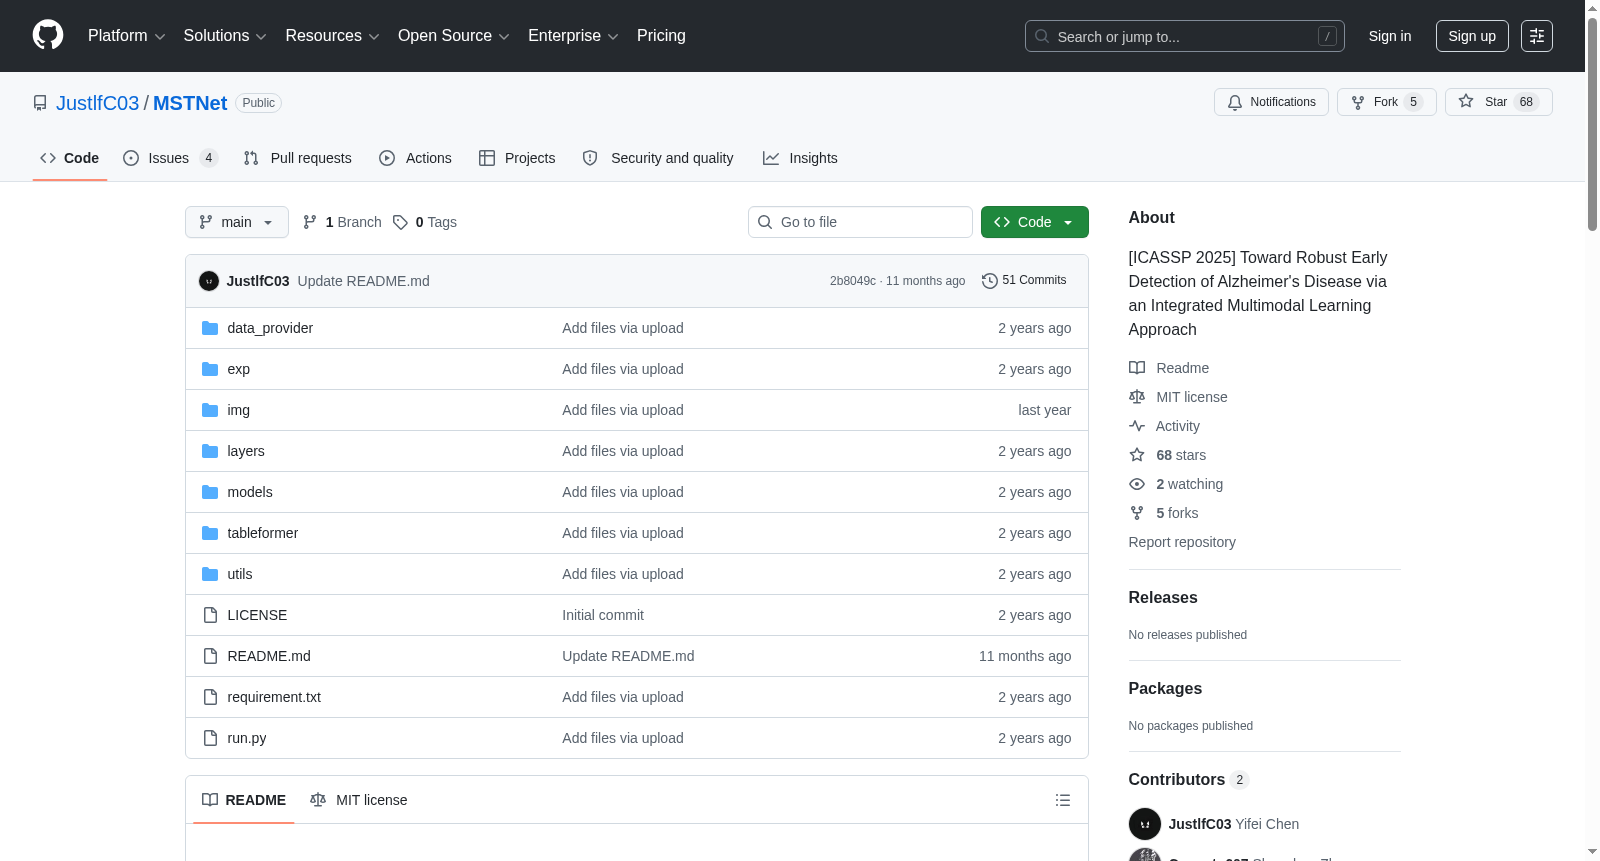Expand the Platform menu
The image size is (1600, 861).
point(127,36)
